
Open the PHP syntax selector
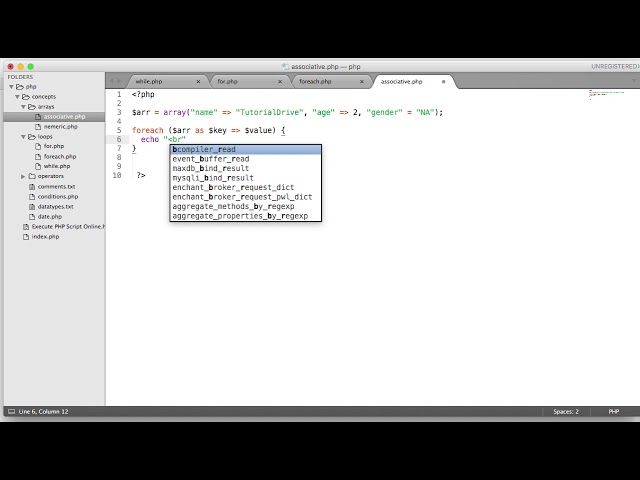click(613, 411)
